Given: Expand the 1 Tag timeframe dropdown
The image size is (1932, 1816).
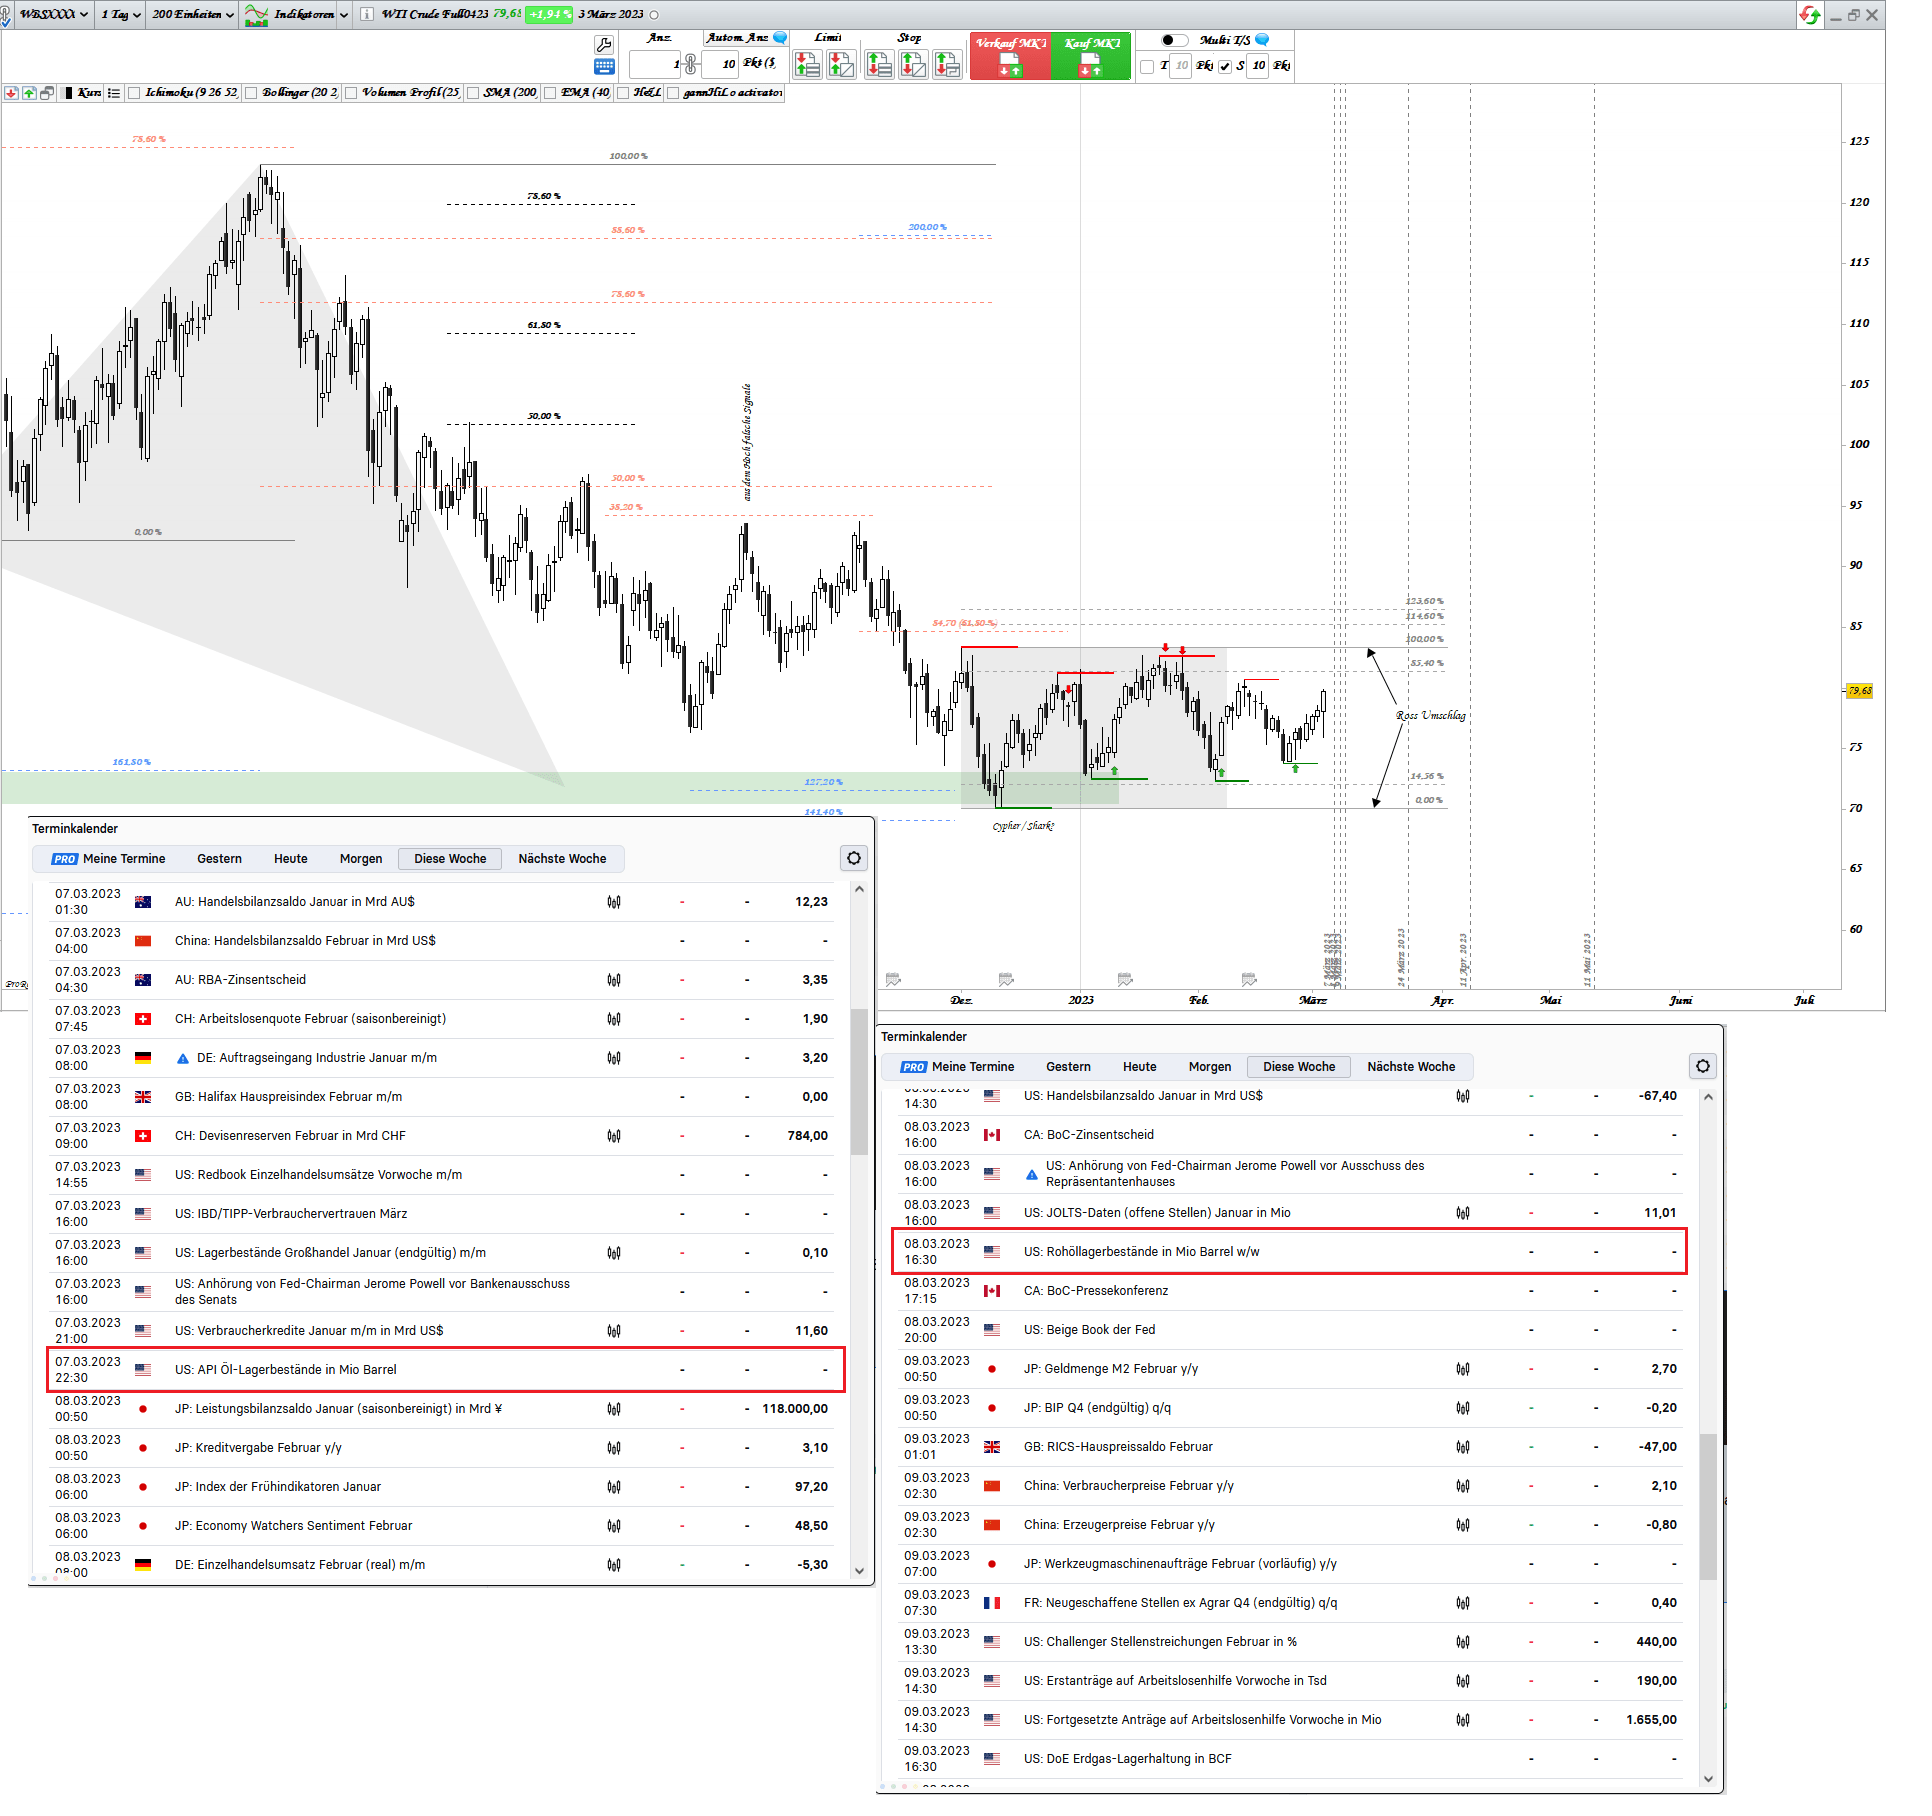Looking at the screenshot, I should click(121, 15).
